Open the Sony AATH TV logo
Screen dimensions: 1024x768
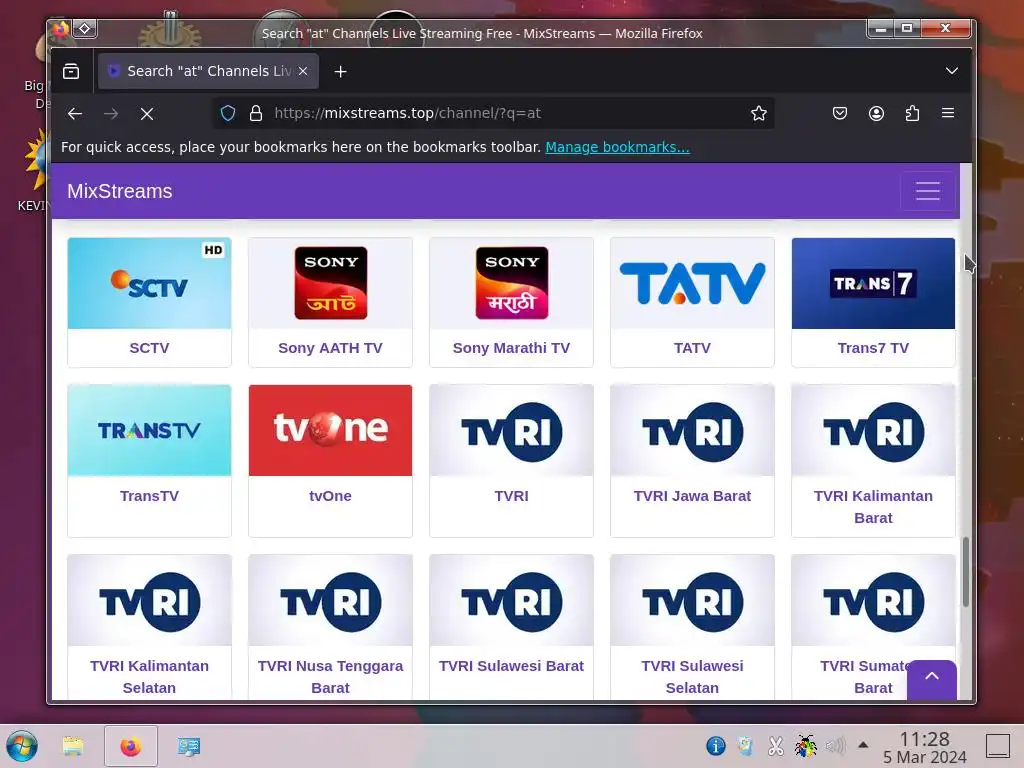click(x=330, y=283)
